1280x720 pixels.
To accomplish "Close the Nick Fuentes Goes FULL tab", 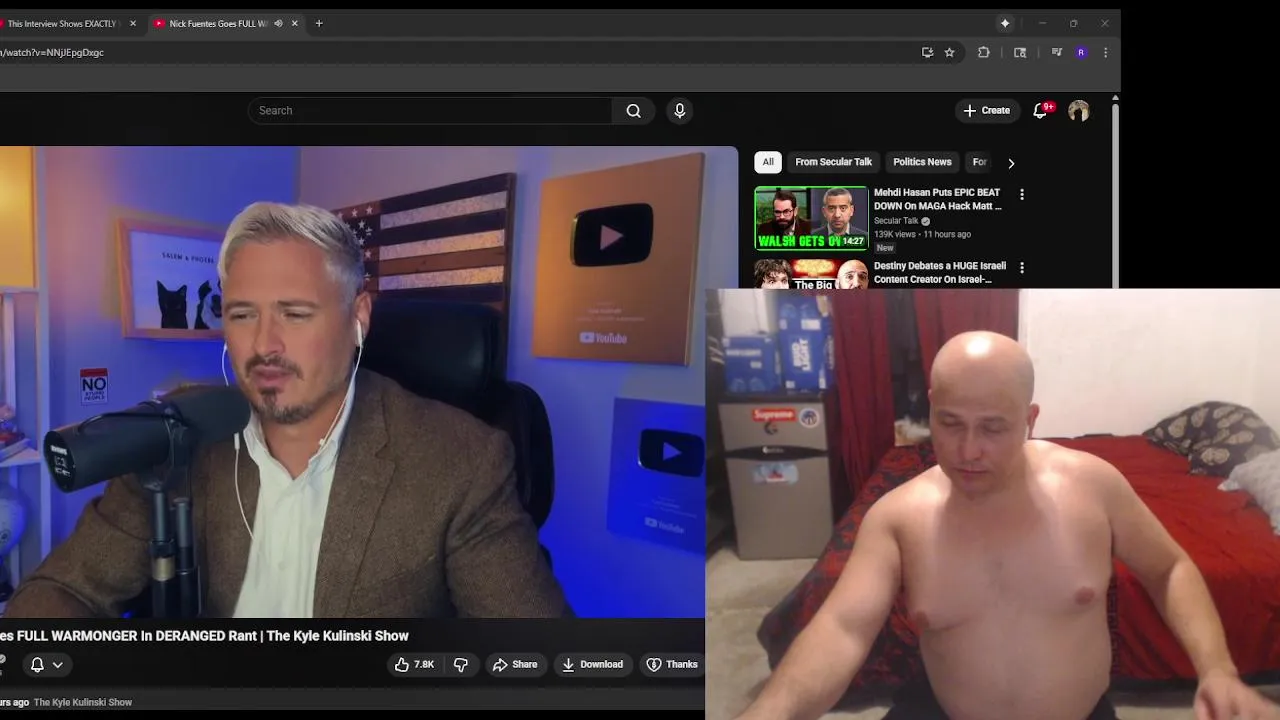I will tap(294, 23).
